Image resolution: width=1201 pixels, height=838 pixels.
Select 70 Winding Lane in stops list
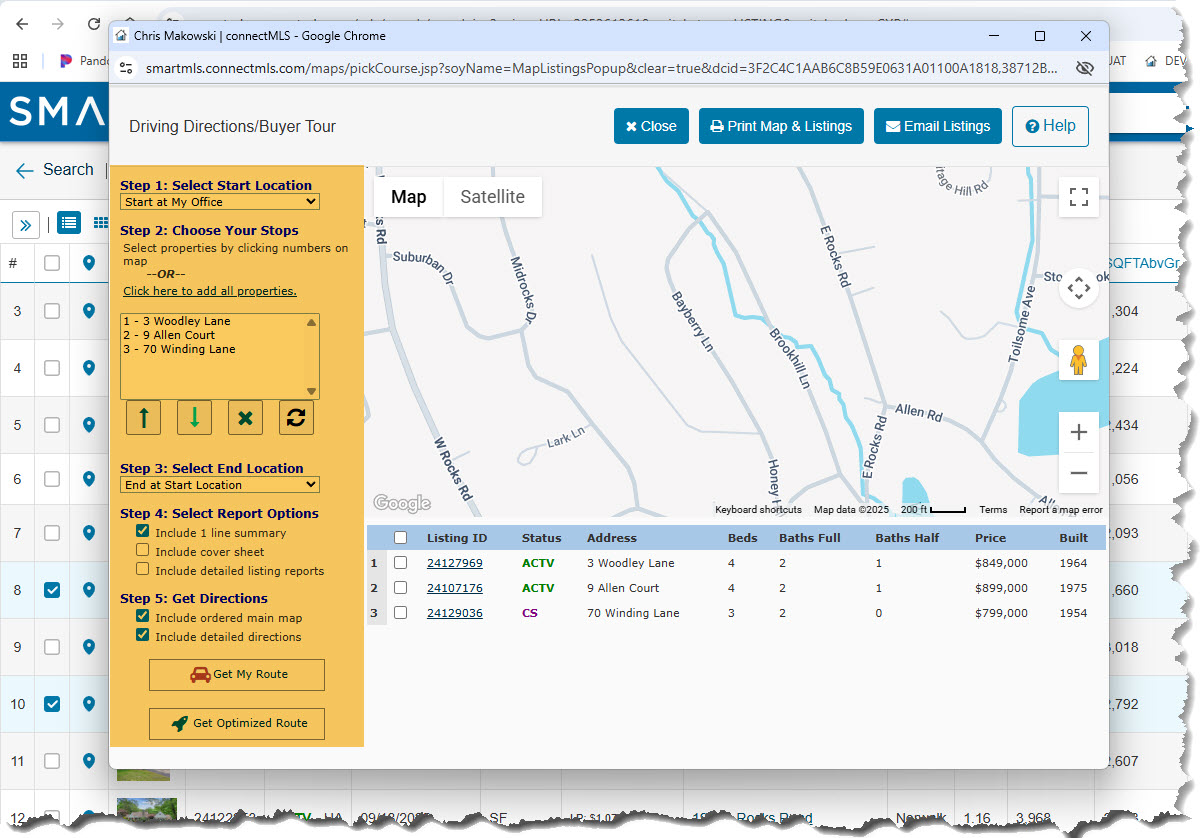(179, 349)
